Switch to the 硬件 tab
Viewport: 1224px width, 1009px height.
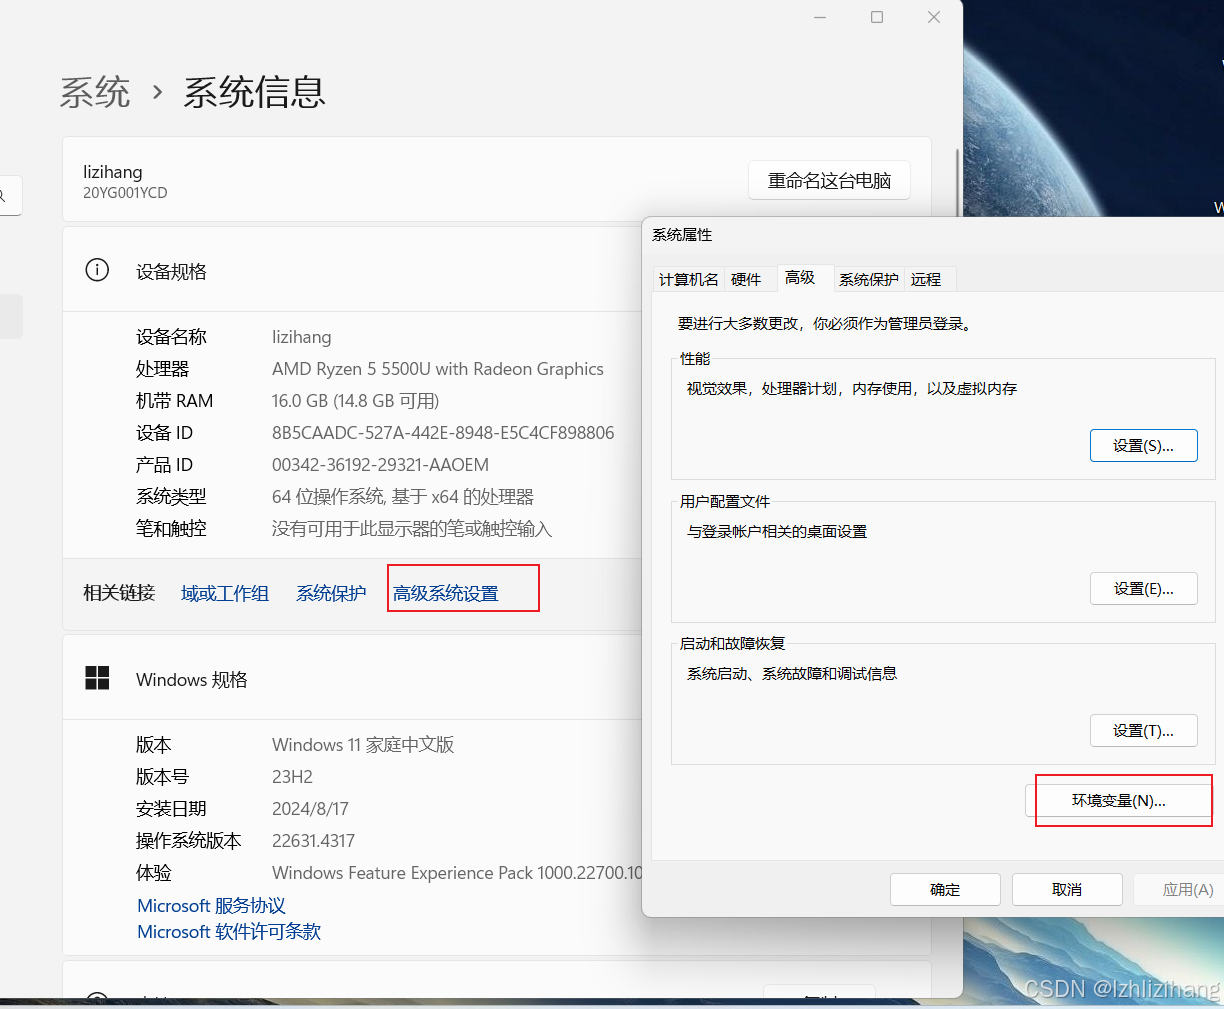pyautogui.click(x=746, y=279)
